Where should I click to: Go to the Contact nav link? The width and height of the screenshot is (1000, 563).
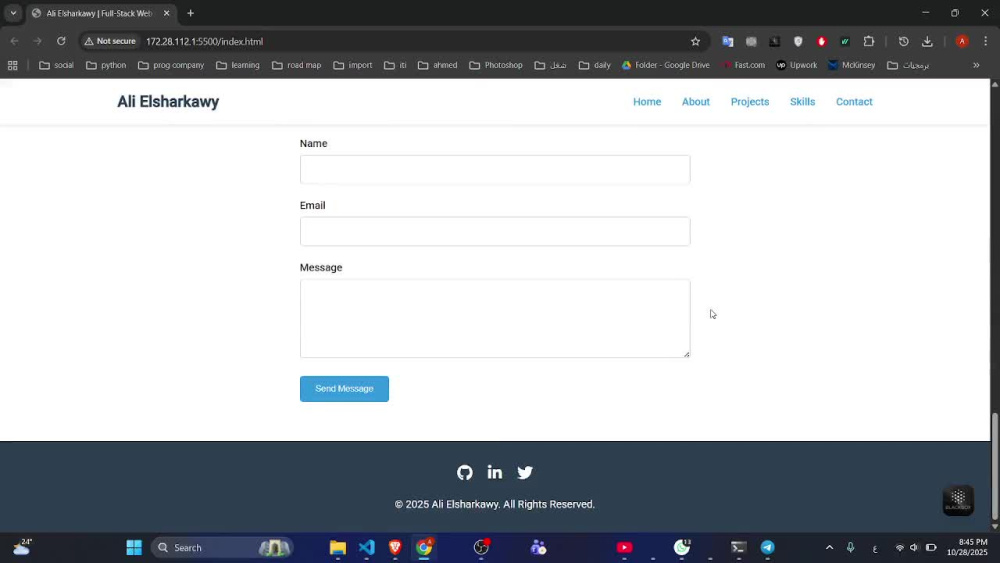click(x=854, y=102)
